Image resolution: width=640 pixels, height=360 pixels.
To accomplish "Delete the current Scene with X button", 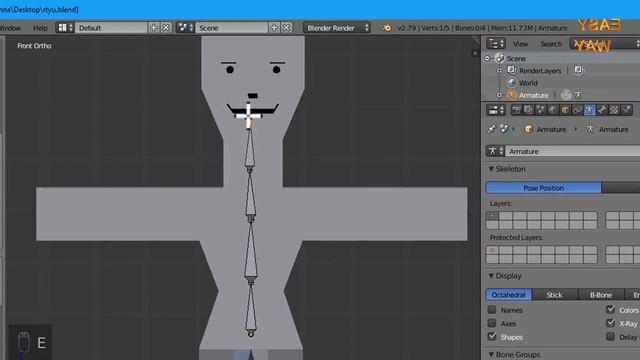I will pyautogui.click(x=287, y=28).
